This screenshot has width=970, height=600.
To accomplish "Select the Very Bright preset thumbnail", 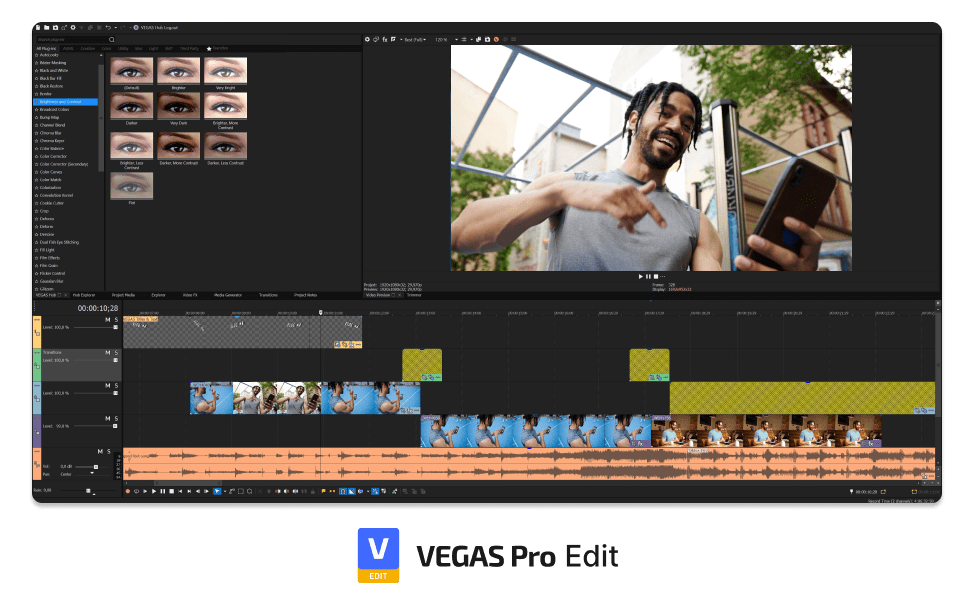I will (x=226, y=71).
